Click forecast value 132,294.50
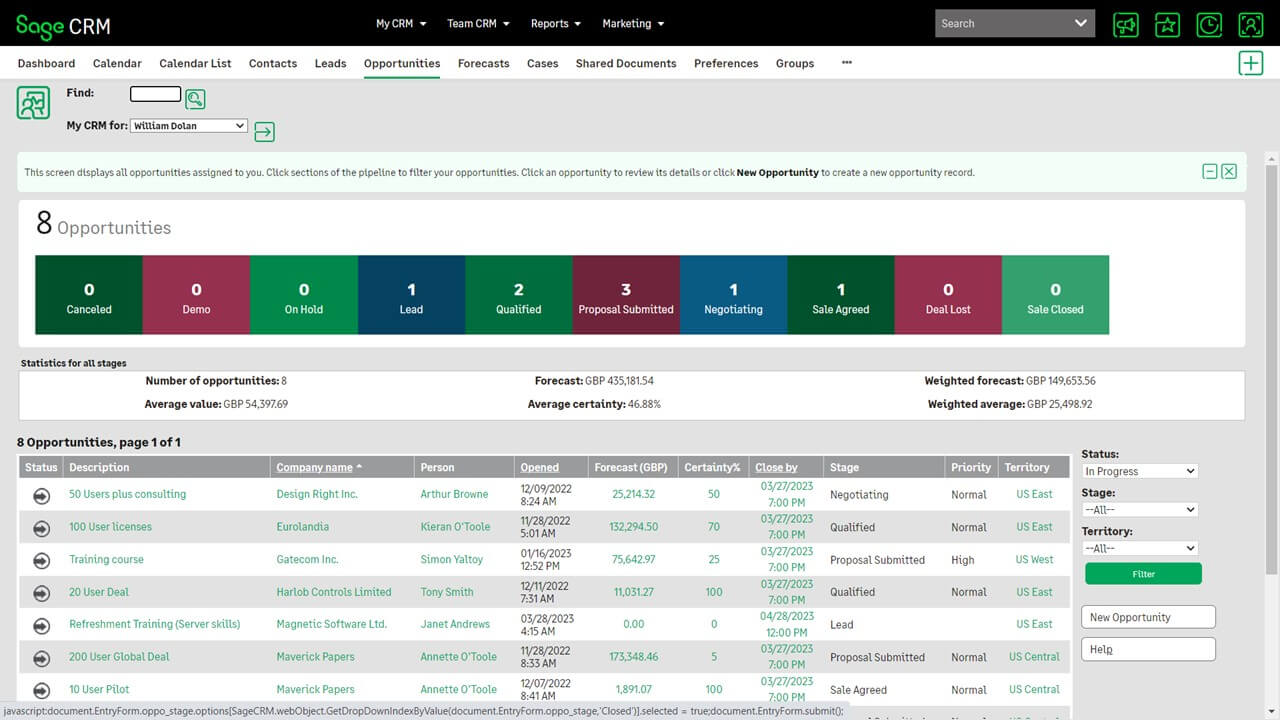1280x720 pixels. [633, 527]
